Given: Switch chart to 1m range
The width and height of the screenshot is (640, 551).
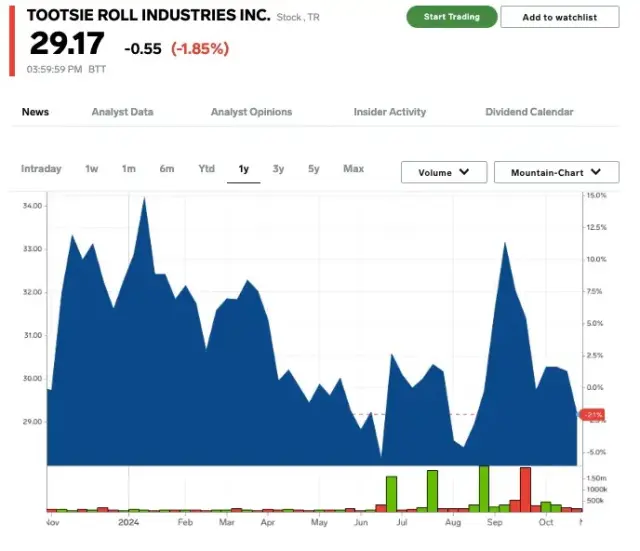Looking at the screenshot, I should [129, 169].
